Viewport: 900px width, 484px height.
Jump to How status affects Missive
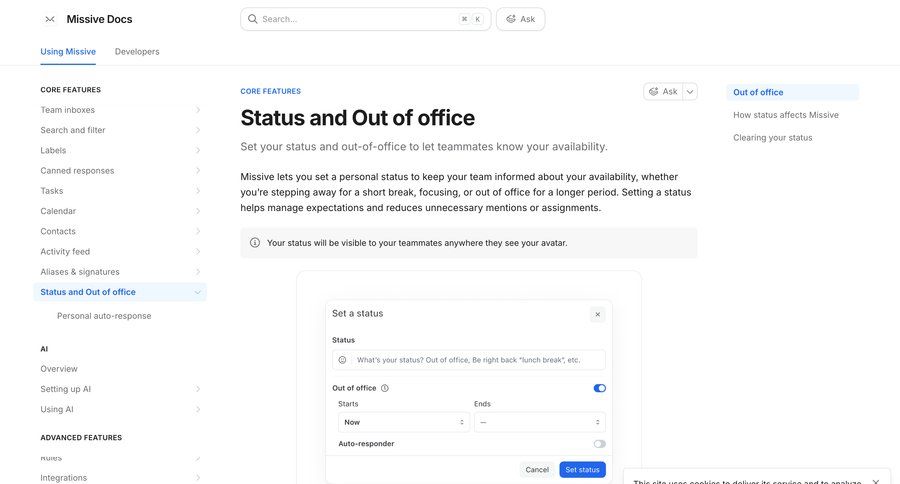[786, 115]
